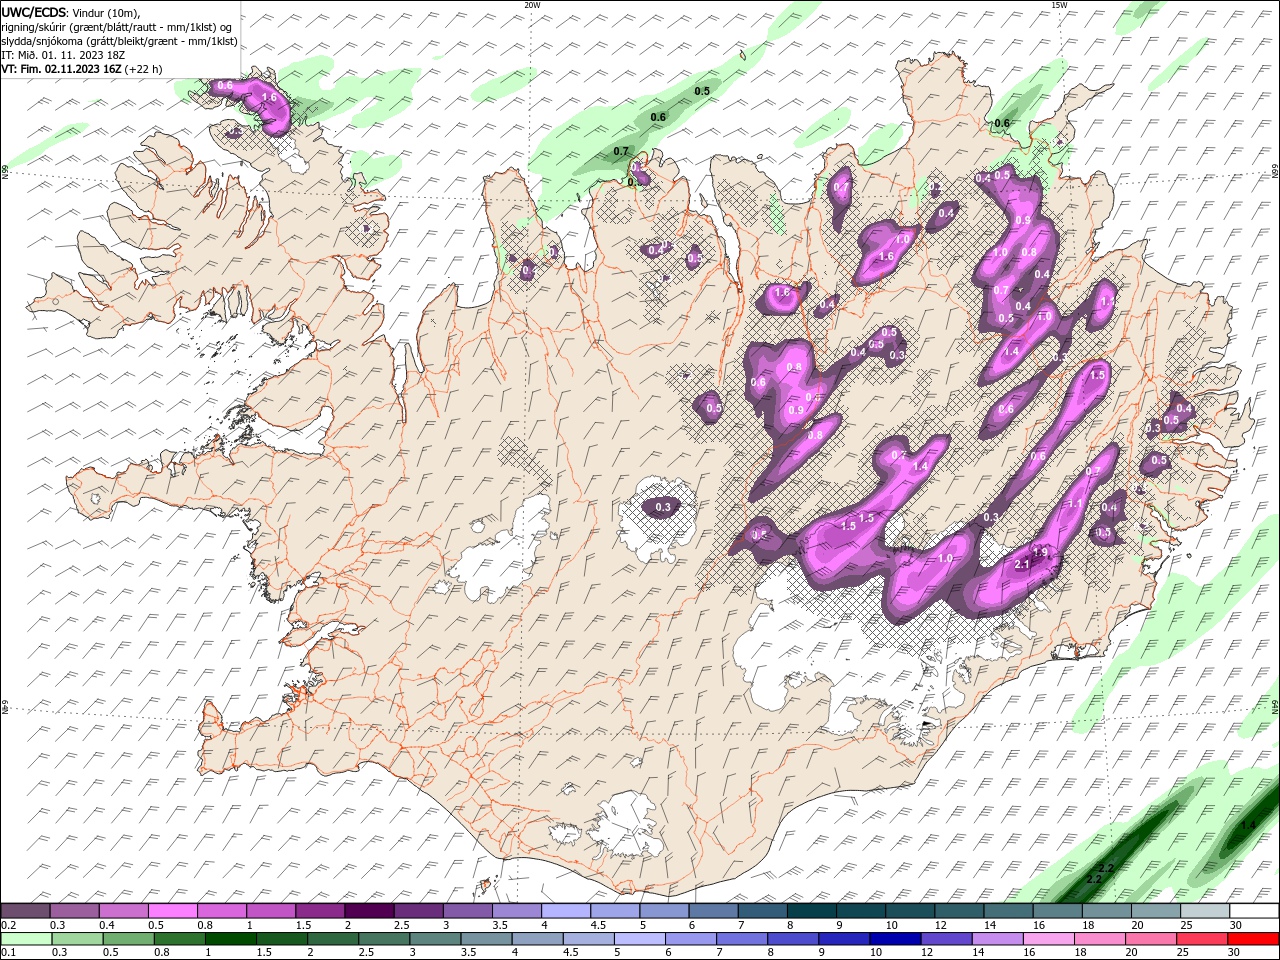Pick the dark purple snow swatch between 2 and 2.5

(369, 911)
